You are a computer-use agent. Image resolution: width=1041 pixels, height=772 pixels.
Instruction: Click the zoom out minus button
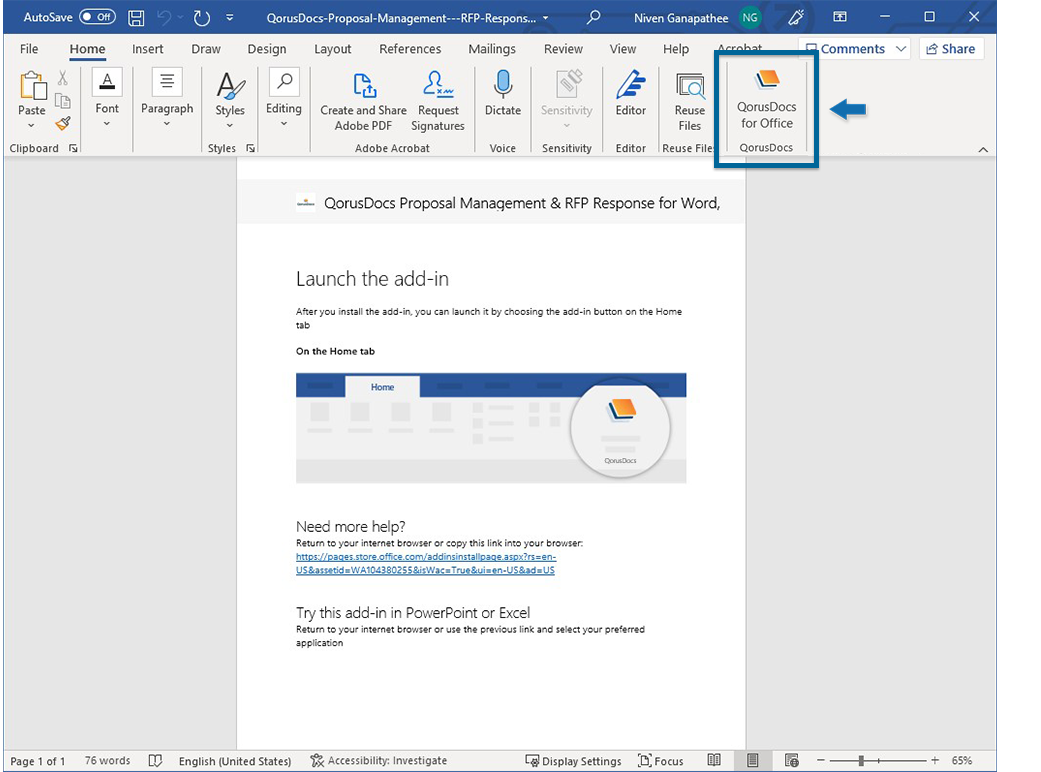point(821,761)
